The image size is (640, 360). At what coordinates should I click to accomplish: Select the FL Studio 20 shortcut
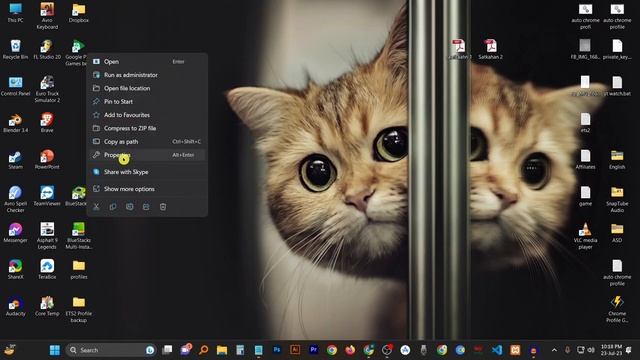pyautogui.click(x=47, y=49)
